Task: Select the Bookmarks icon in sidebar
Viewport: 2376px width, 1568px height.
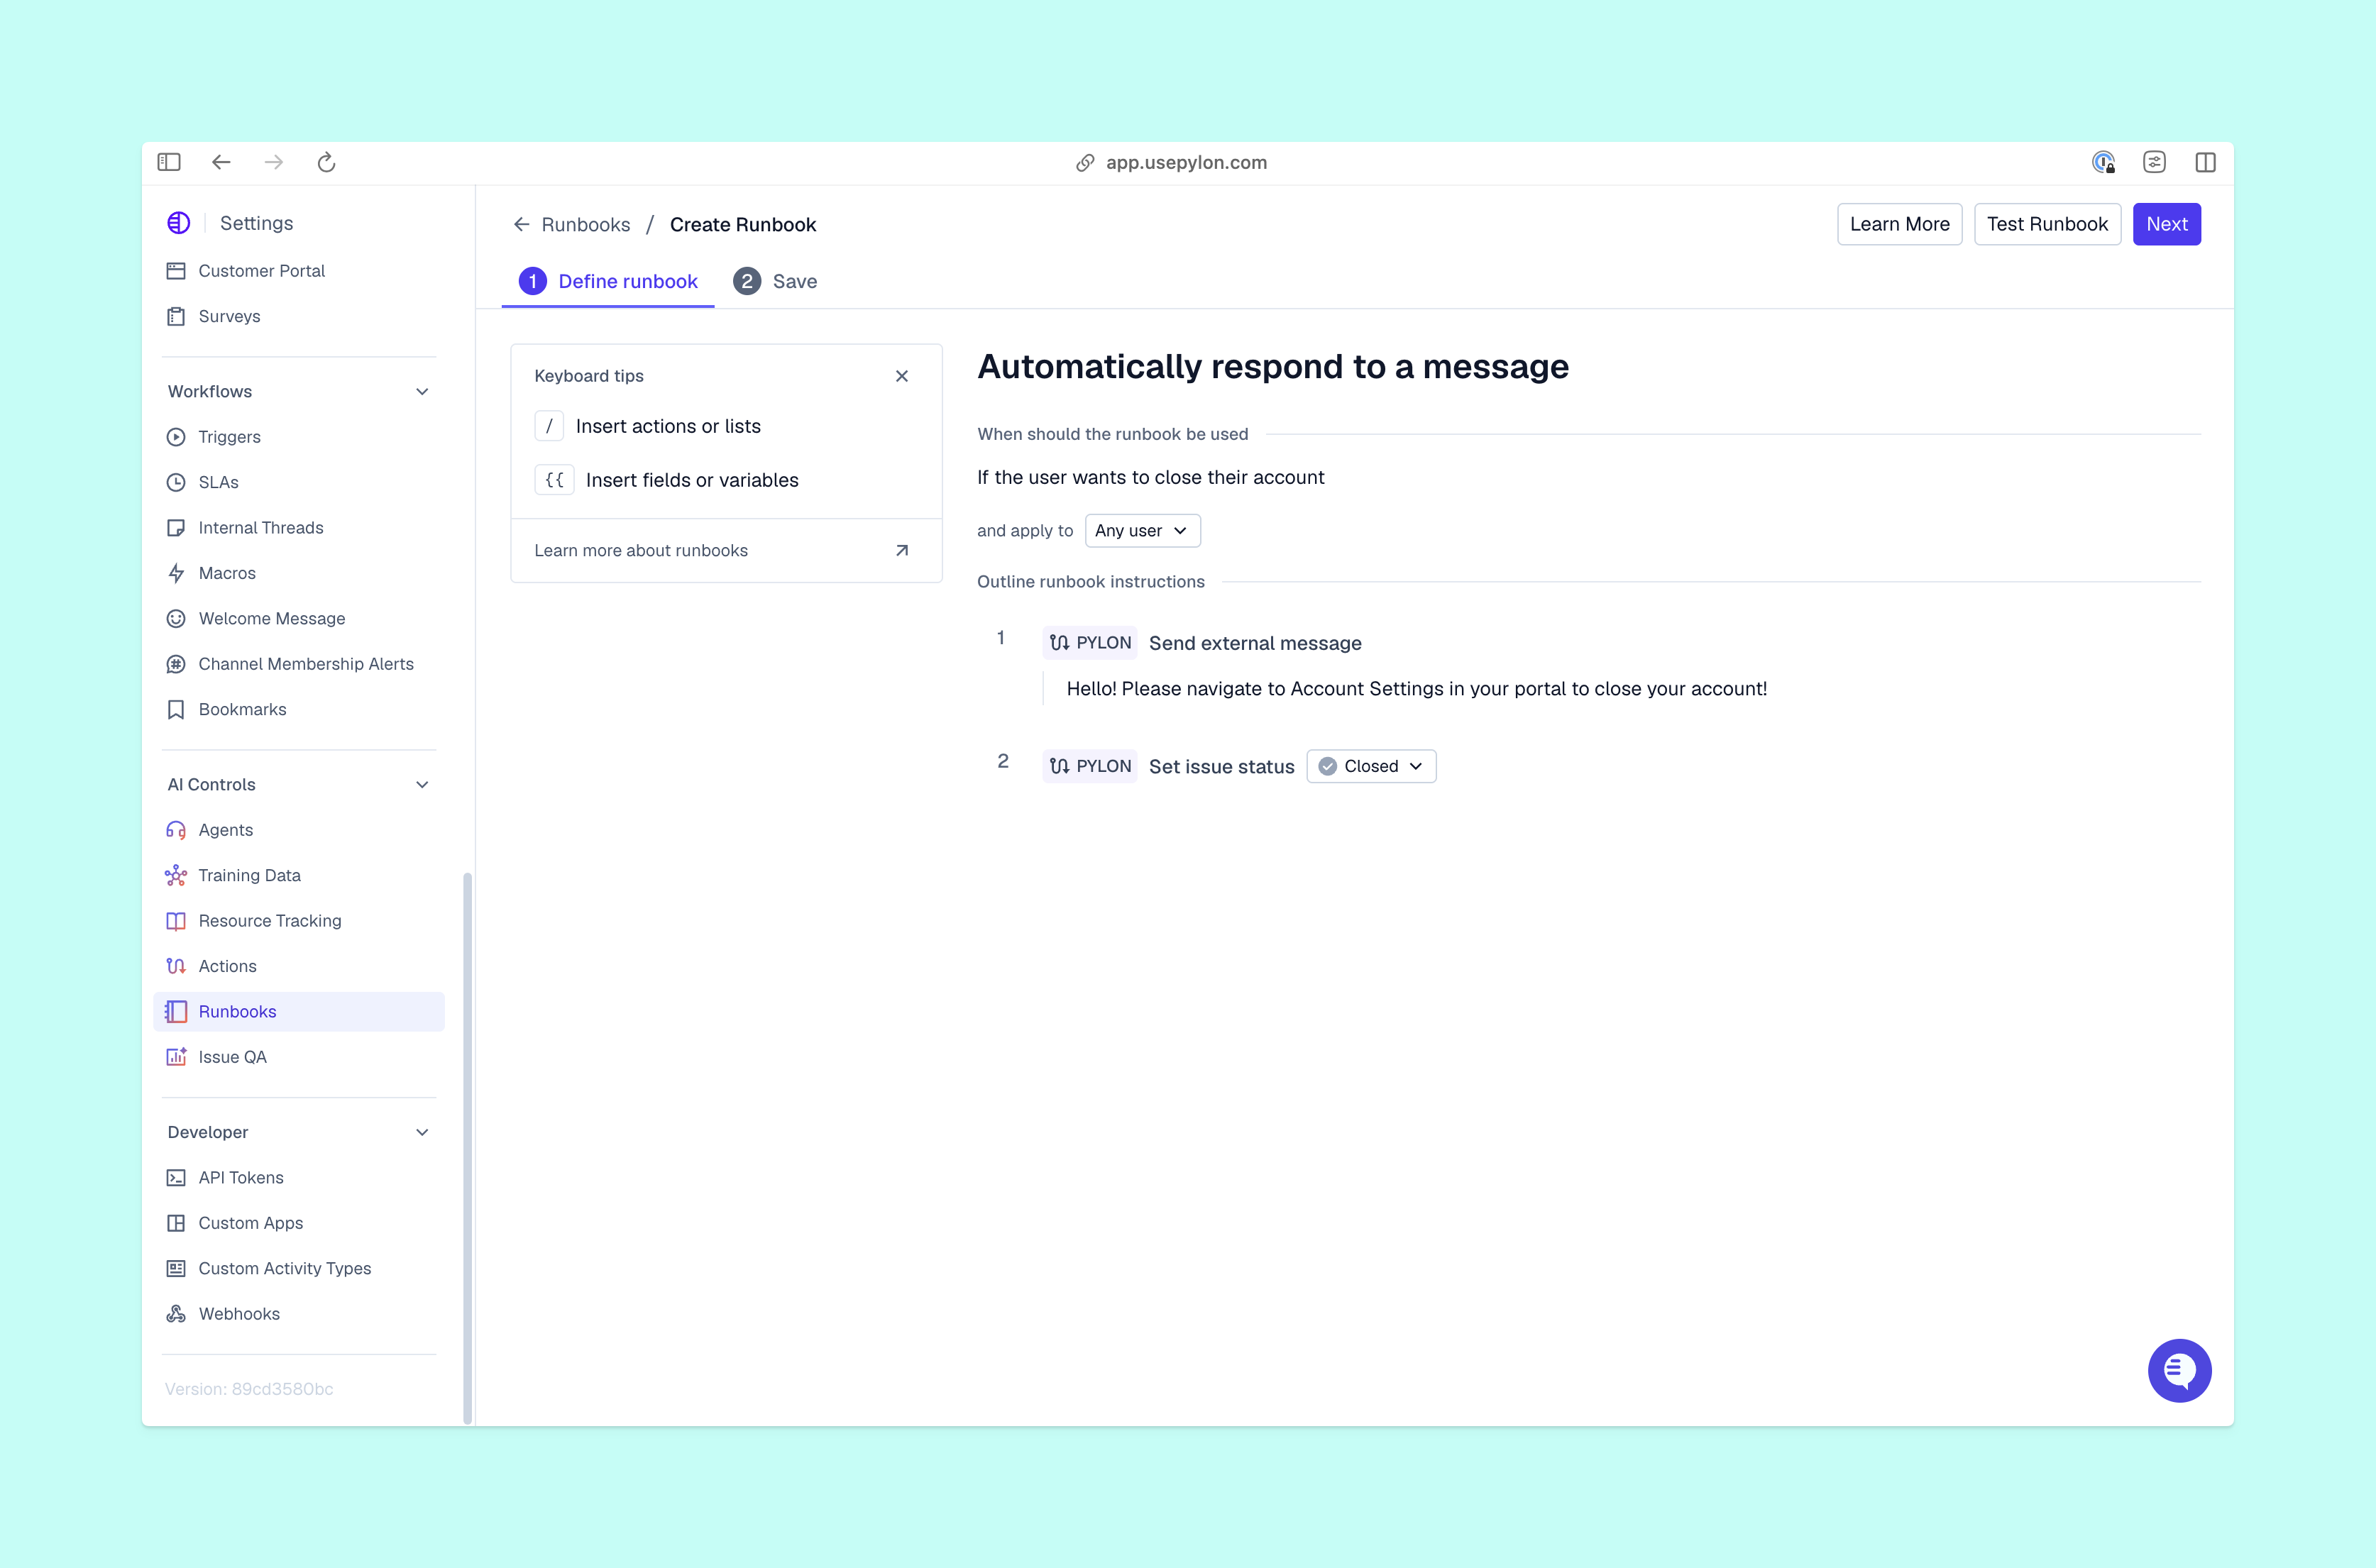Action: click(176, 709)
